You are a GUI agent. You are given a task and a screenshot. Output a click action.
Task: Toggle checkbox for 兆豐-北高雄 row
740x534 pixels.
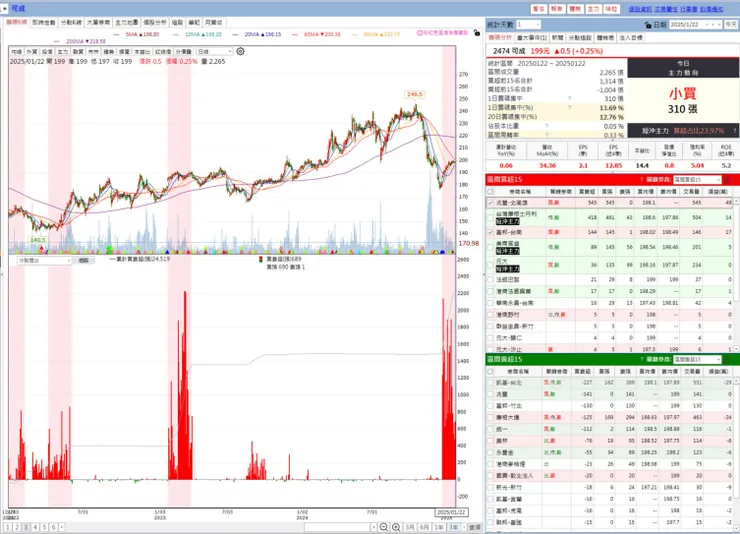pyautogui.click(x=491, y=202)
